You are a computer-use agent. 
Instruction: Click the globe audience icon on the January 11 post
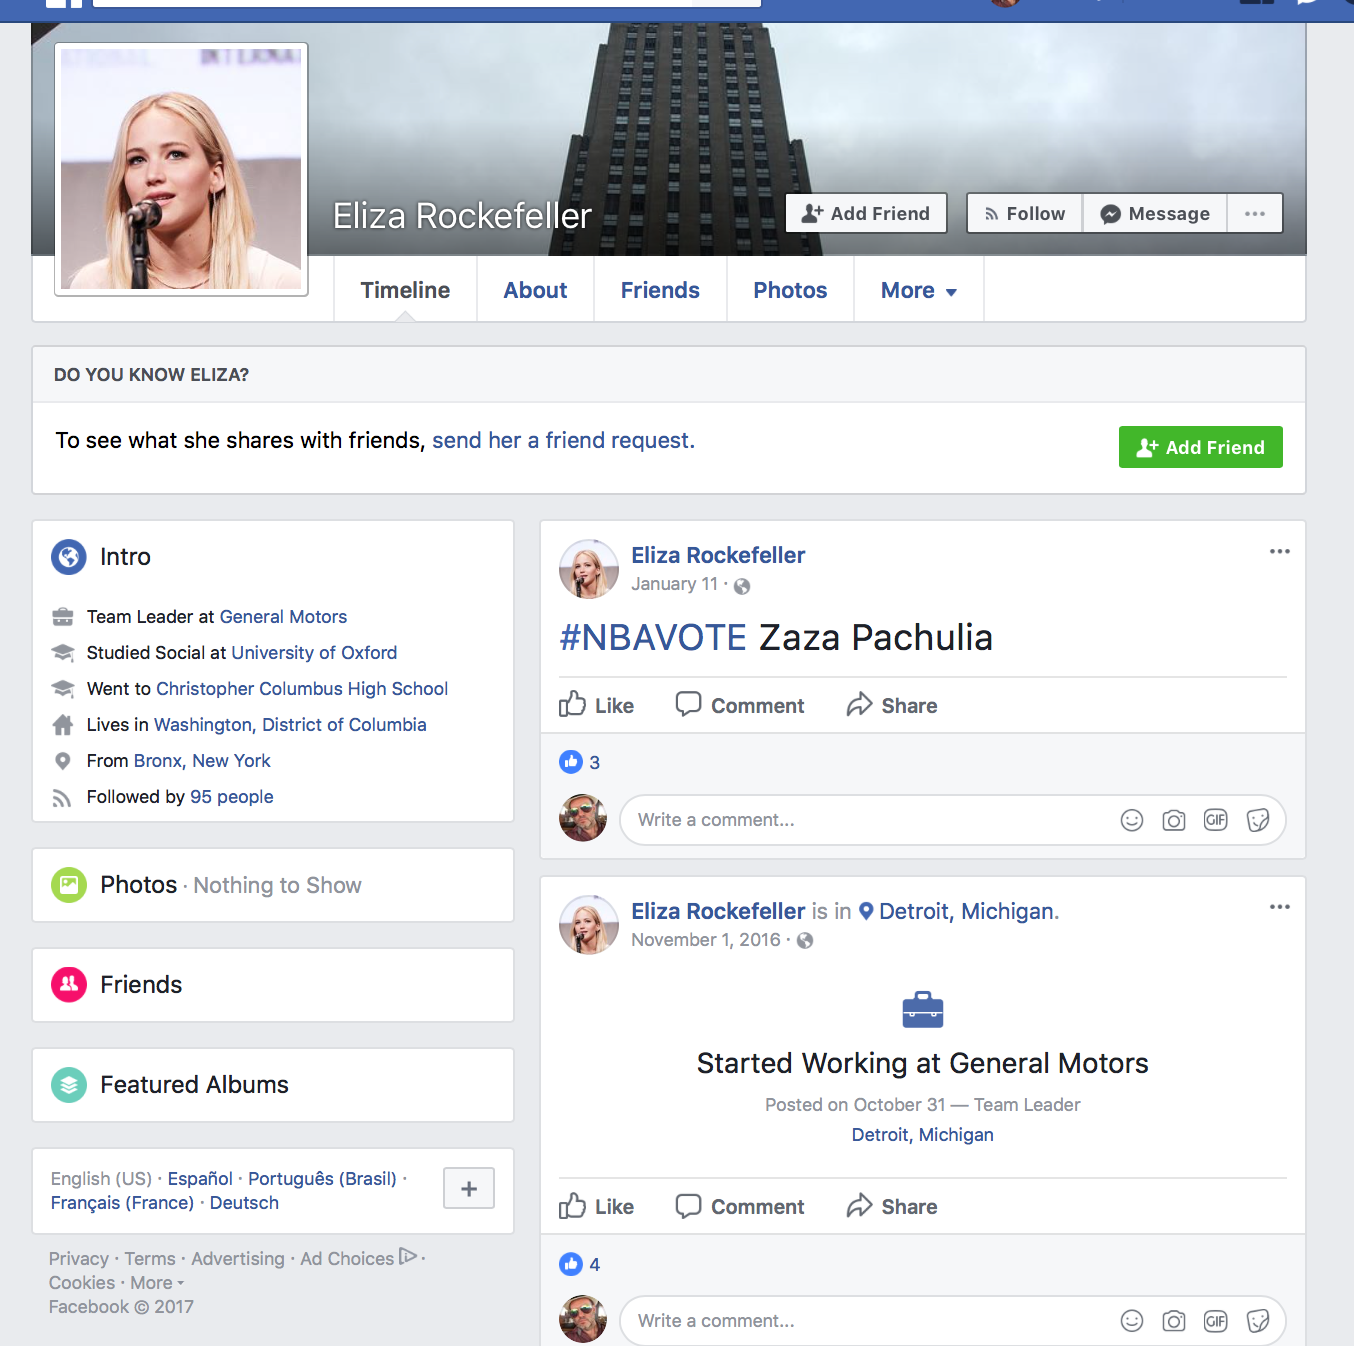point(741,586)
